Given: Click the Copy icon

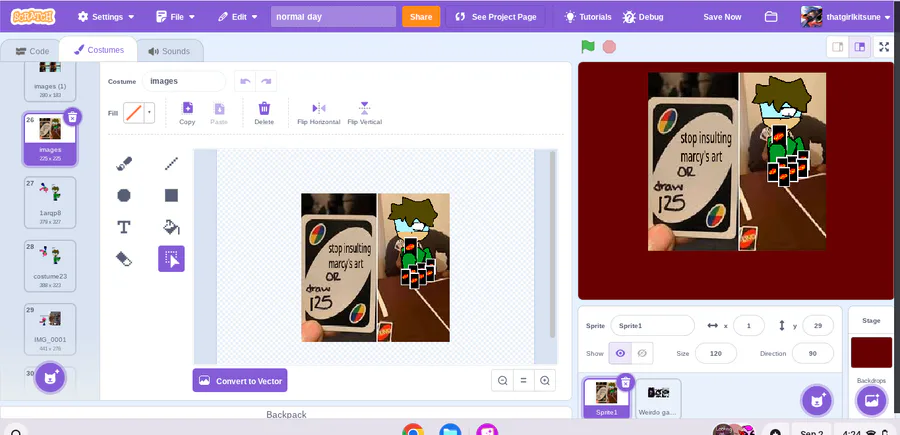Looking at the screenshot, I should coord(187,113).
